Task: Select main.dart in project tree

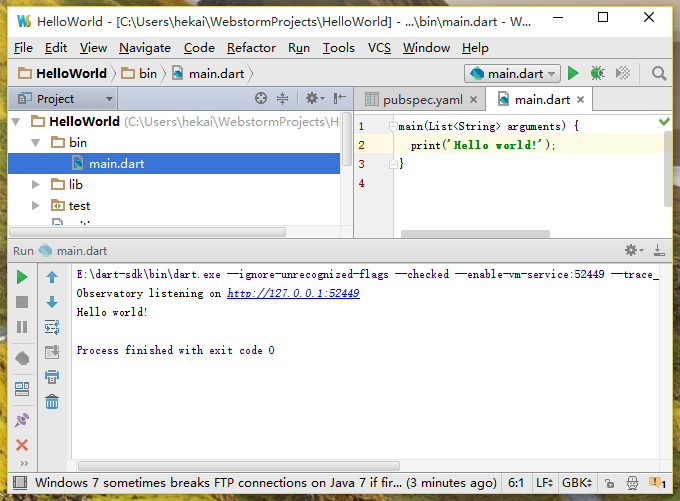Action: (x=173, y=164)
